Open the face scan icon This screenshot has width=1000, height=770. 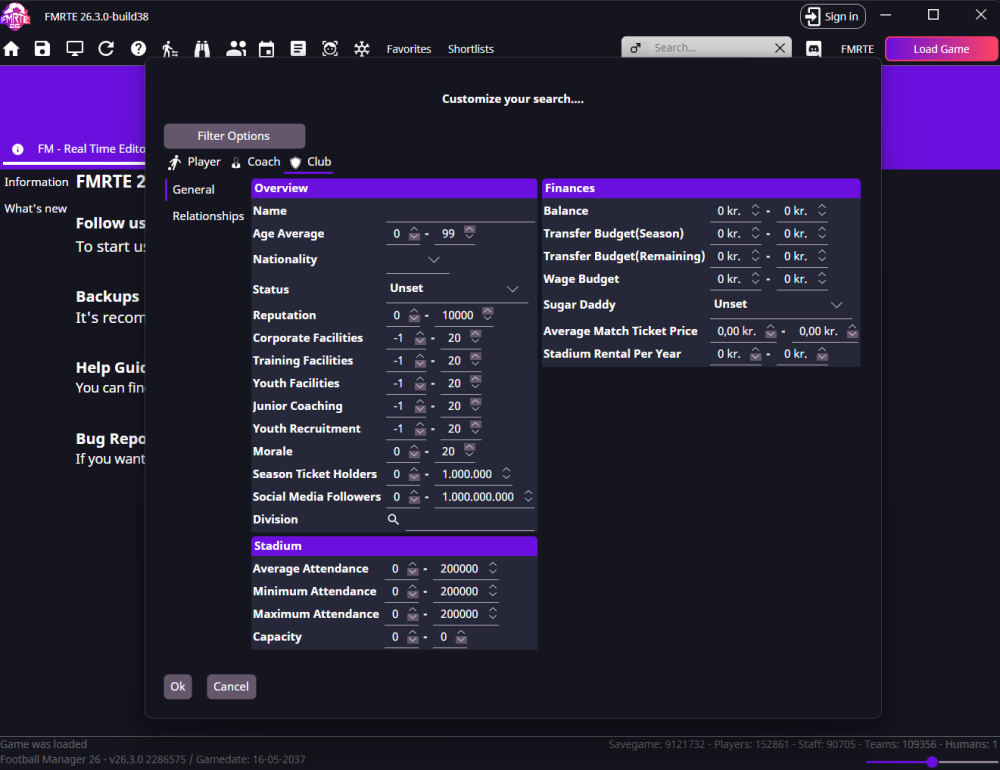[x=330, y=49]
